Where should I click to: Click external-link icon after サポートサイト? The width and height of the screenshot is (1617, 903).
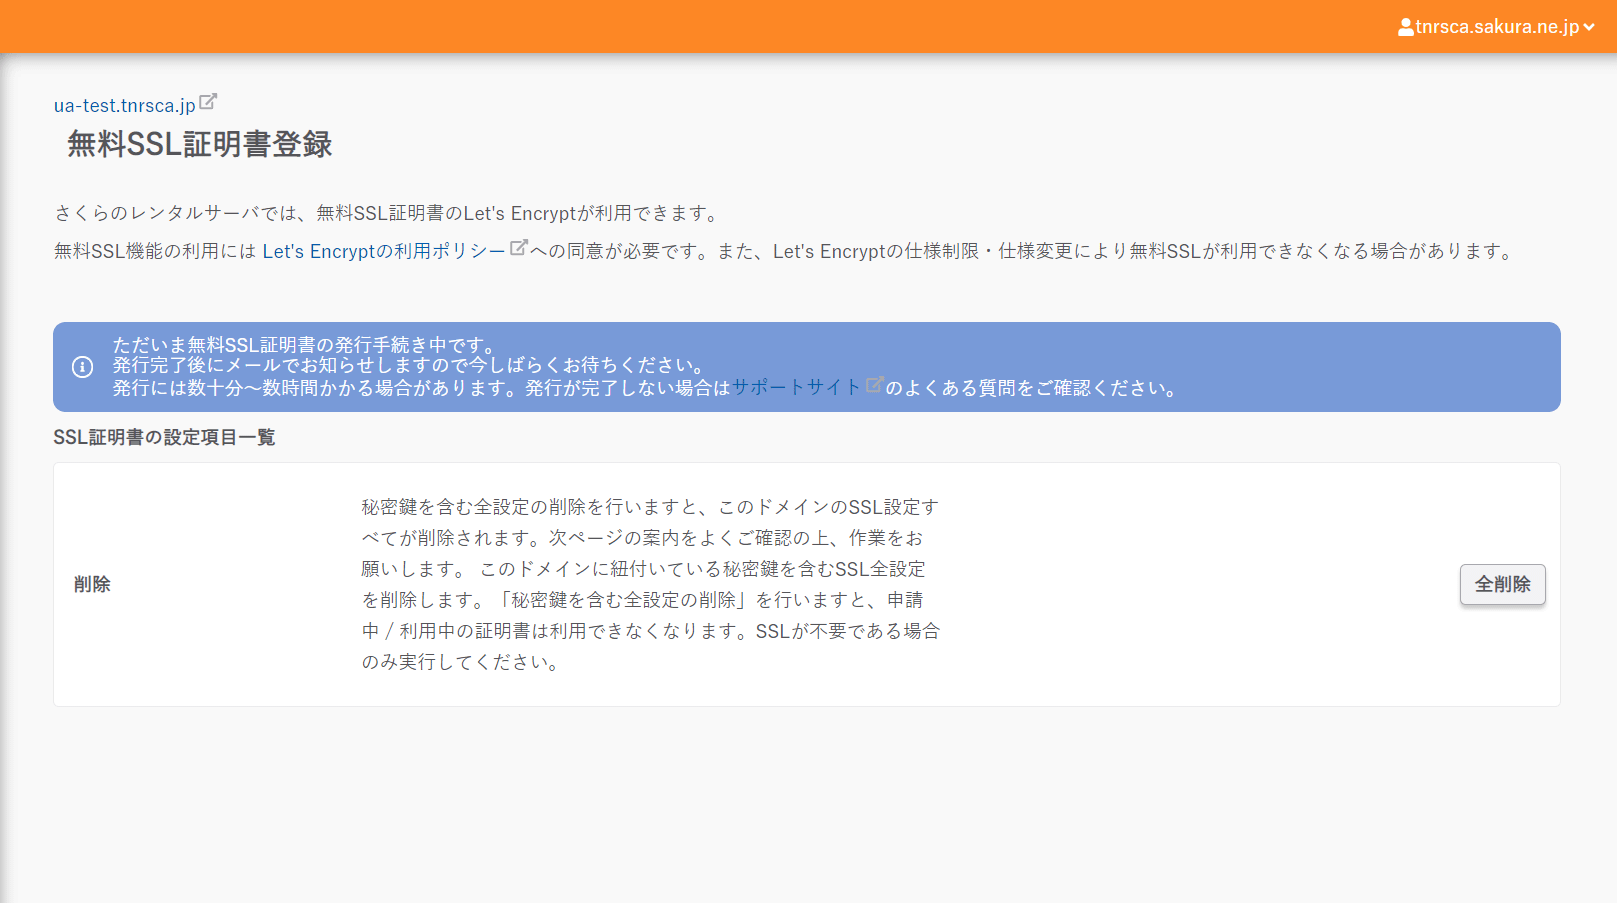click(874, 384)
